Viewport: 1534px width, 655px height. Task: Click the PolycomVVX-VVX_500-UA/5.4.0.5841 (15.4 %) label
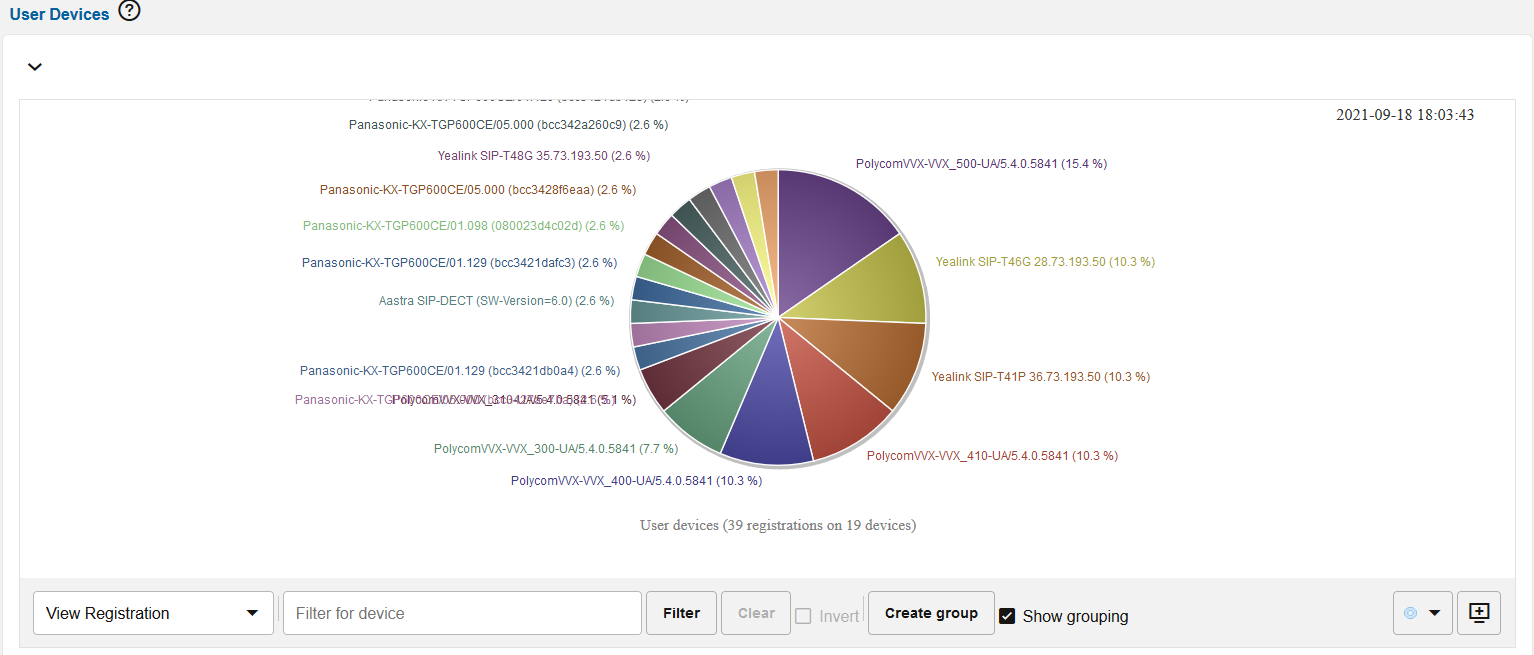(981, 164)
